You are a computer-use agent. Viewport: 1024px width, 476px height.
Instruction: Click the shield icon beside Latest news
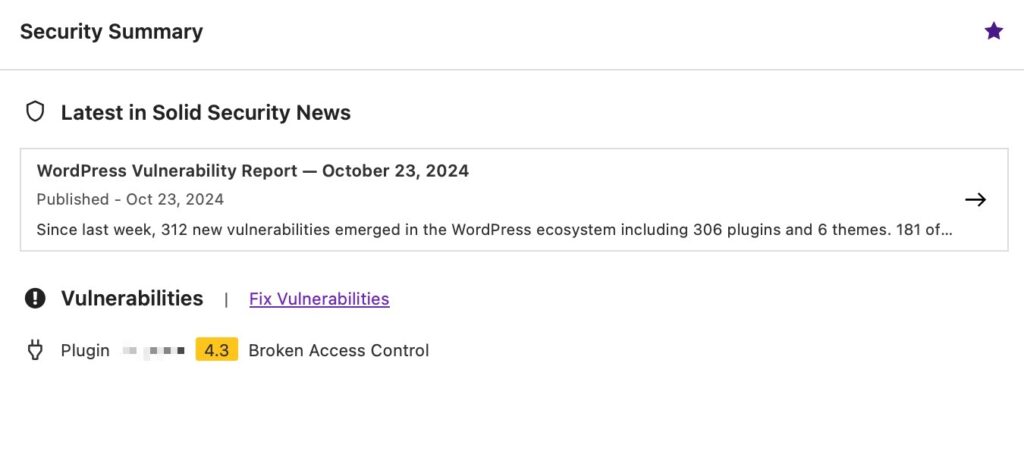pyautogui.click(x=35, y=112)
